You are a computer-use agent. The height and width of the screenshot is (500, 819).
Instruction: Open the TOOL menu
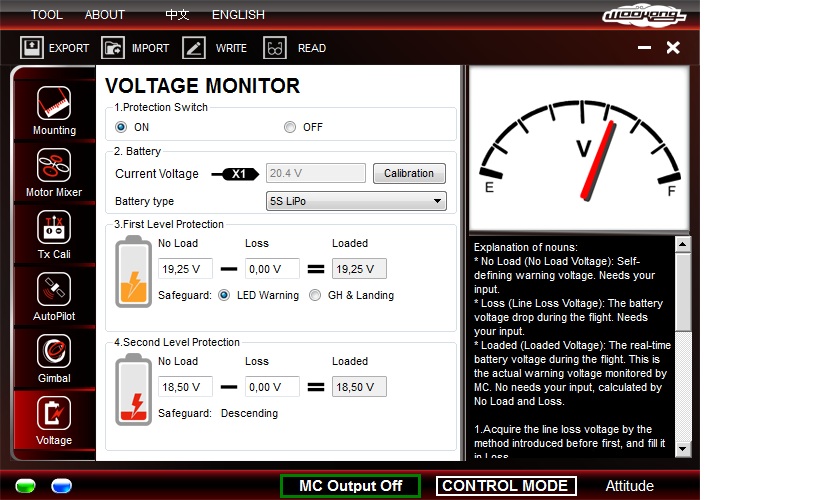coord(46,15)
